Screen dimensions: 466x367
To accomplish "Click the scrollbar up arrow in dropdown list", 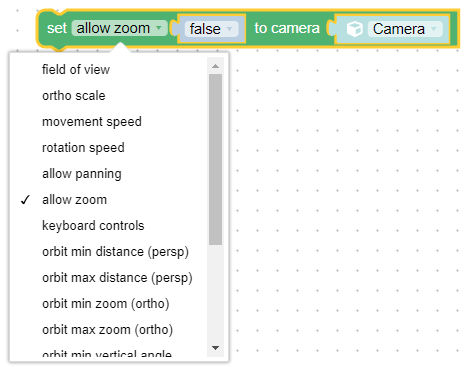I will click(215, 66).
